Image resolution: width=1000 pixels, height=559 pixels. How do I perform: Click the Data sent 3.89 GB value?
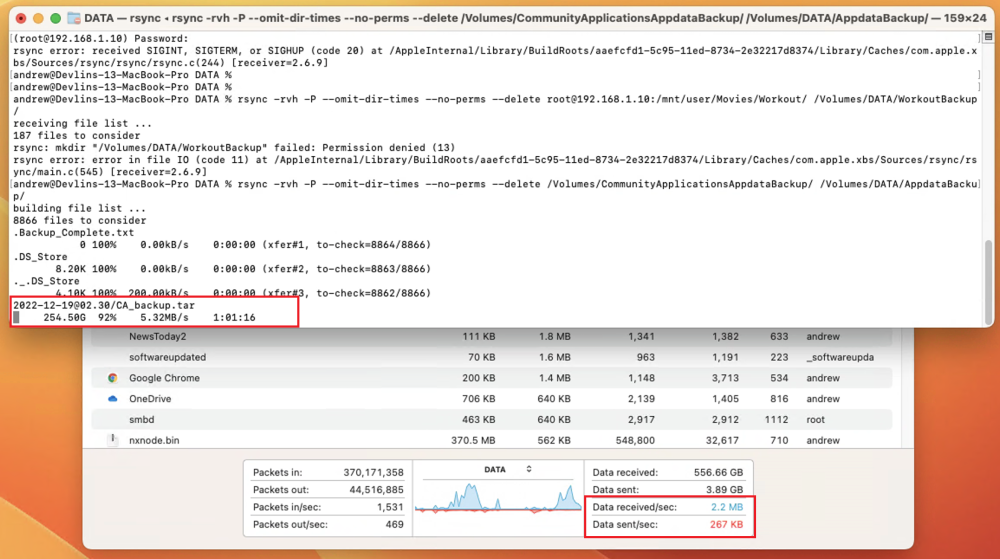pyautogui.click(x=724, y=490)
